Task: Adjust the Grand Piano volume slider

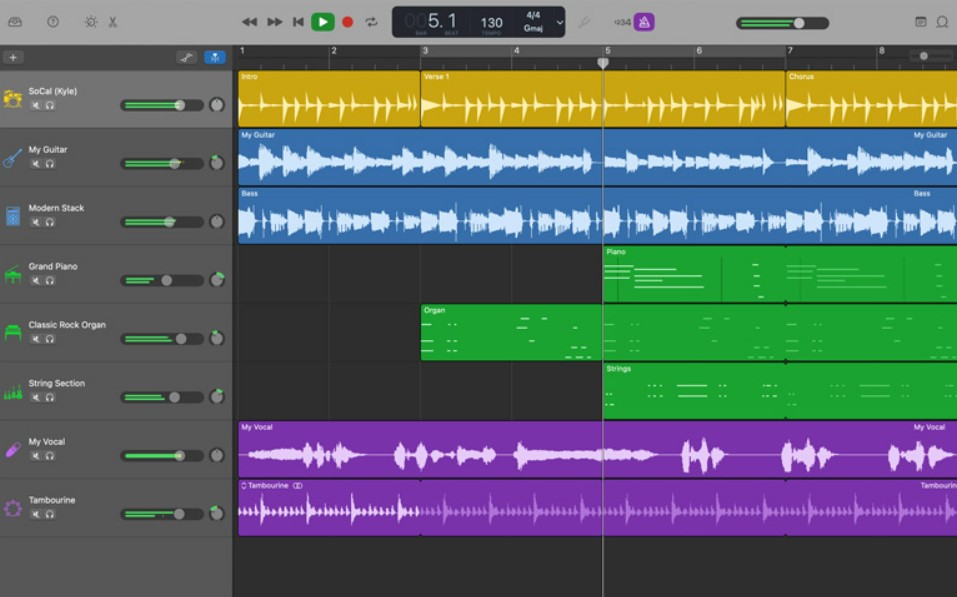Action: tap(162, 280)
